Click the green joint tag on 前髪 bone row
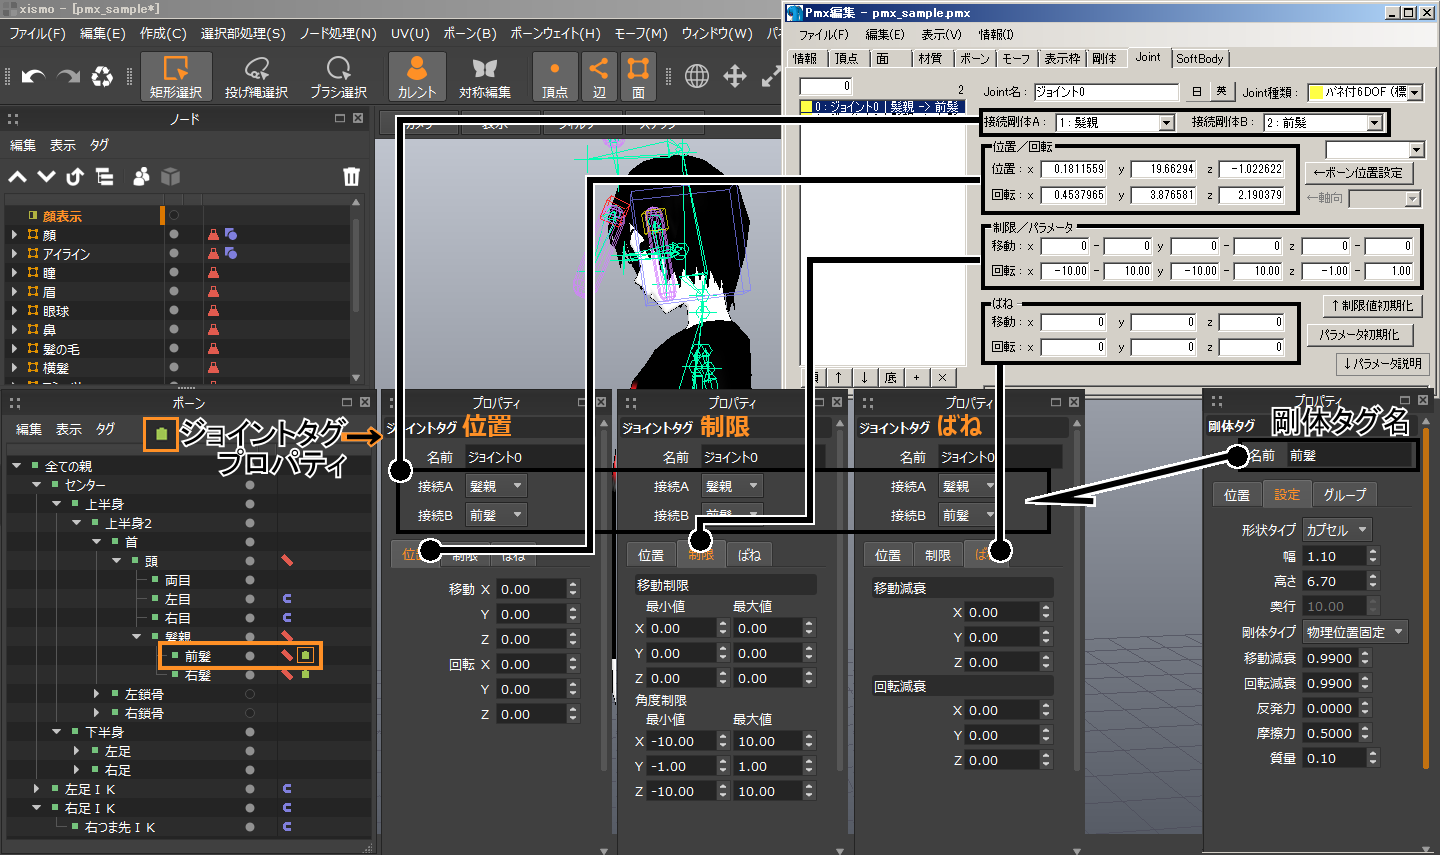Screen dimensions: 1440x855 click(306, 656)
